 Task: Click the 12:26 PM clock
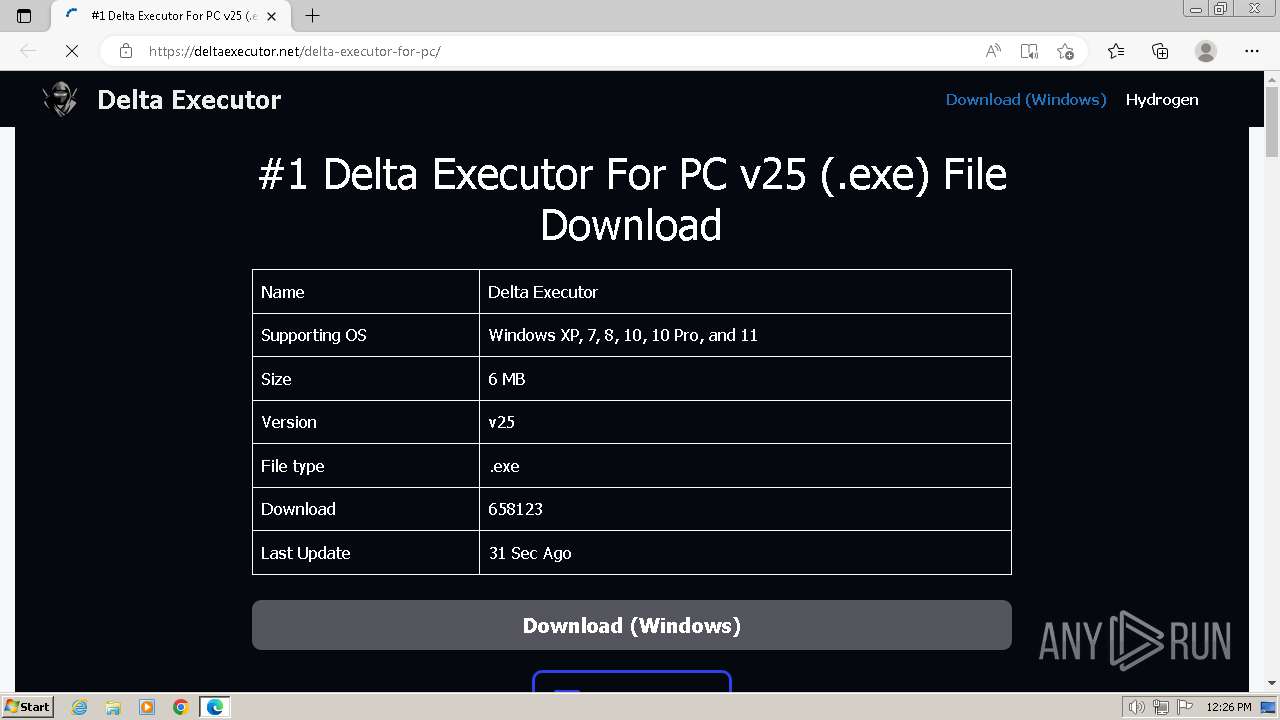pyautogui.click(x=1229, y=707)
